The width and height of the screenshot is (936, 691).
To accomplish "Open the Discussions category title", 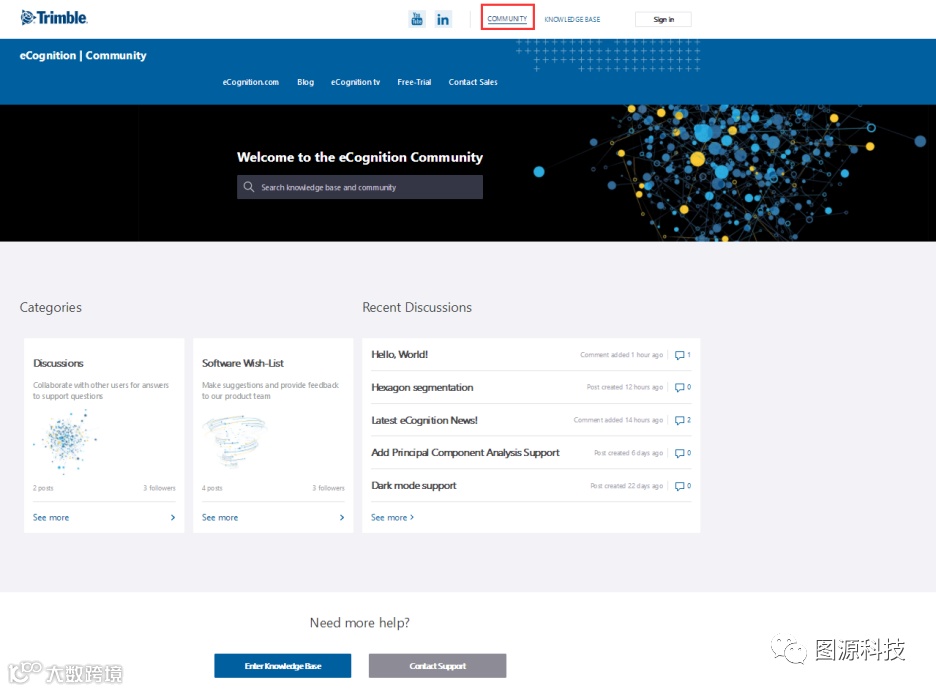I will point(58,363).
